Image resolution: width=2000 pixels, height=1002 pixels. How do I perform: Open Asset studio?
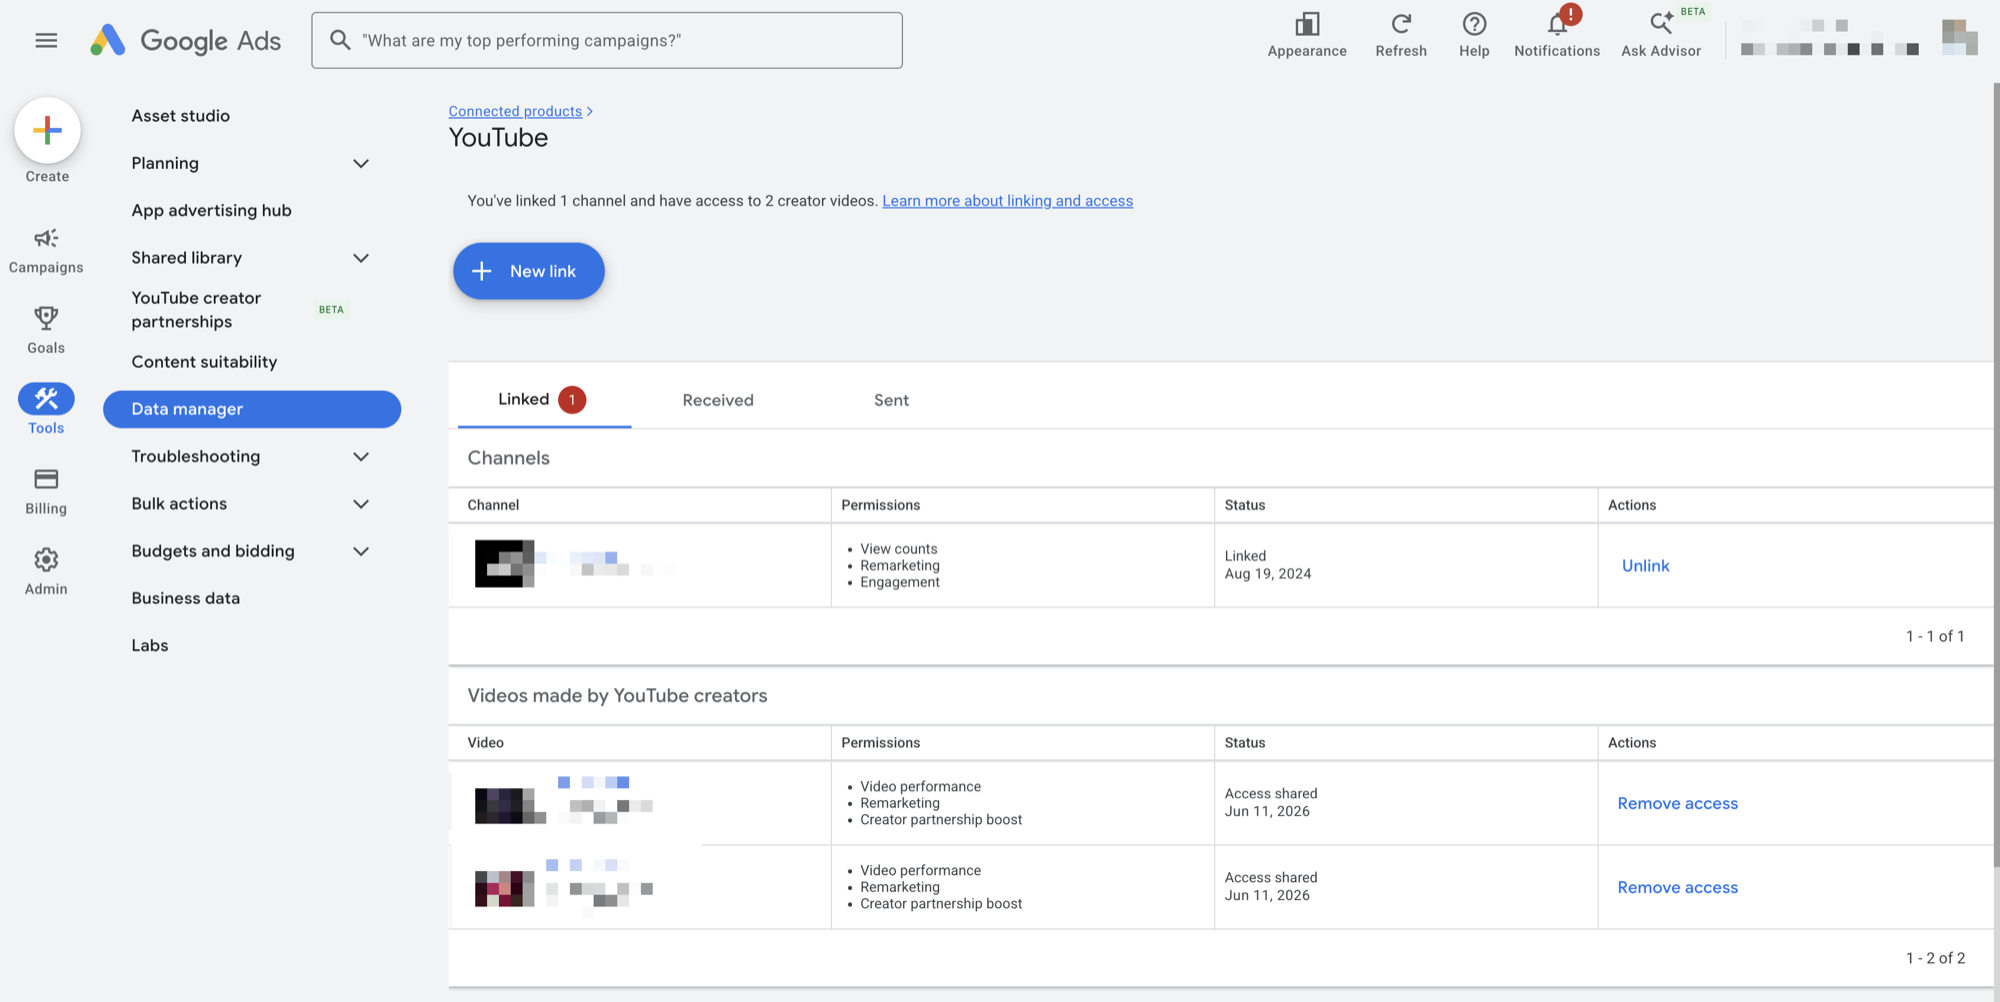tap(181, 116)
